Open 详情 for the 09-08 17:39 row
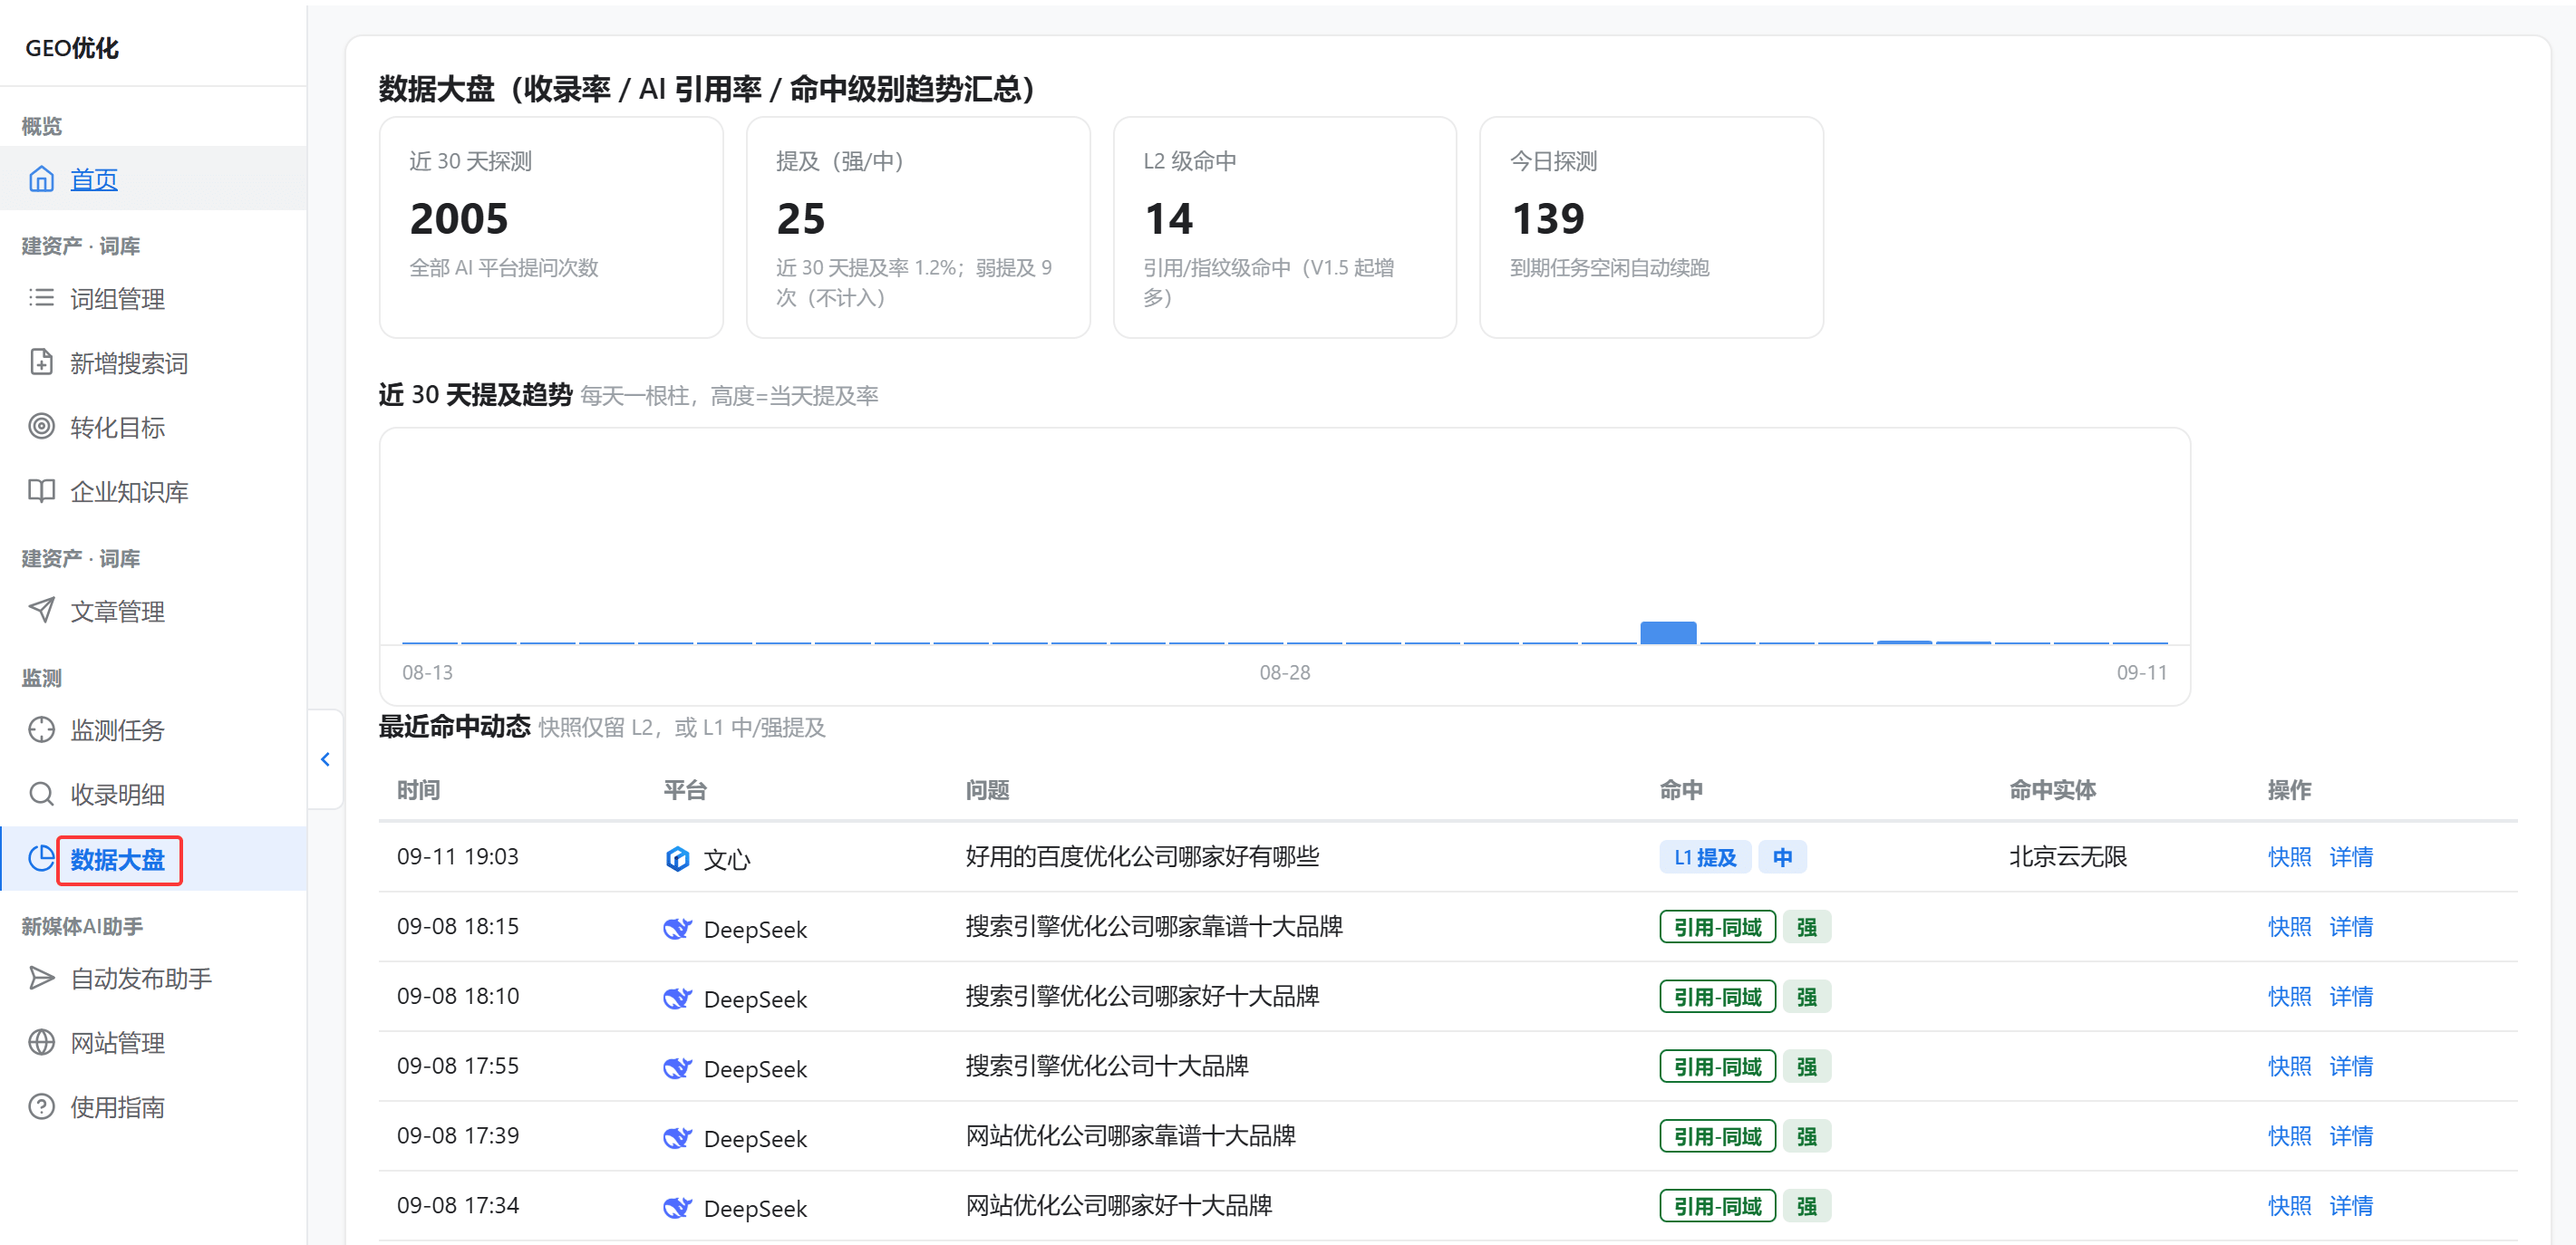Image resolution: width=2576 pixels, height=1245 pixels. (2351, 1137)
